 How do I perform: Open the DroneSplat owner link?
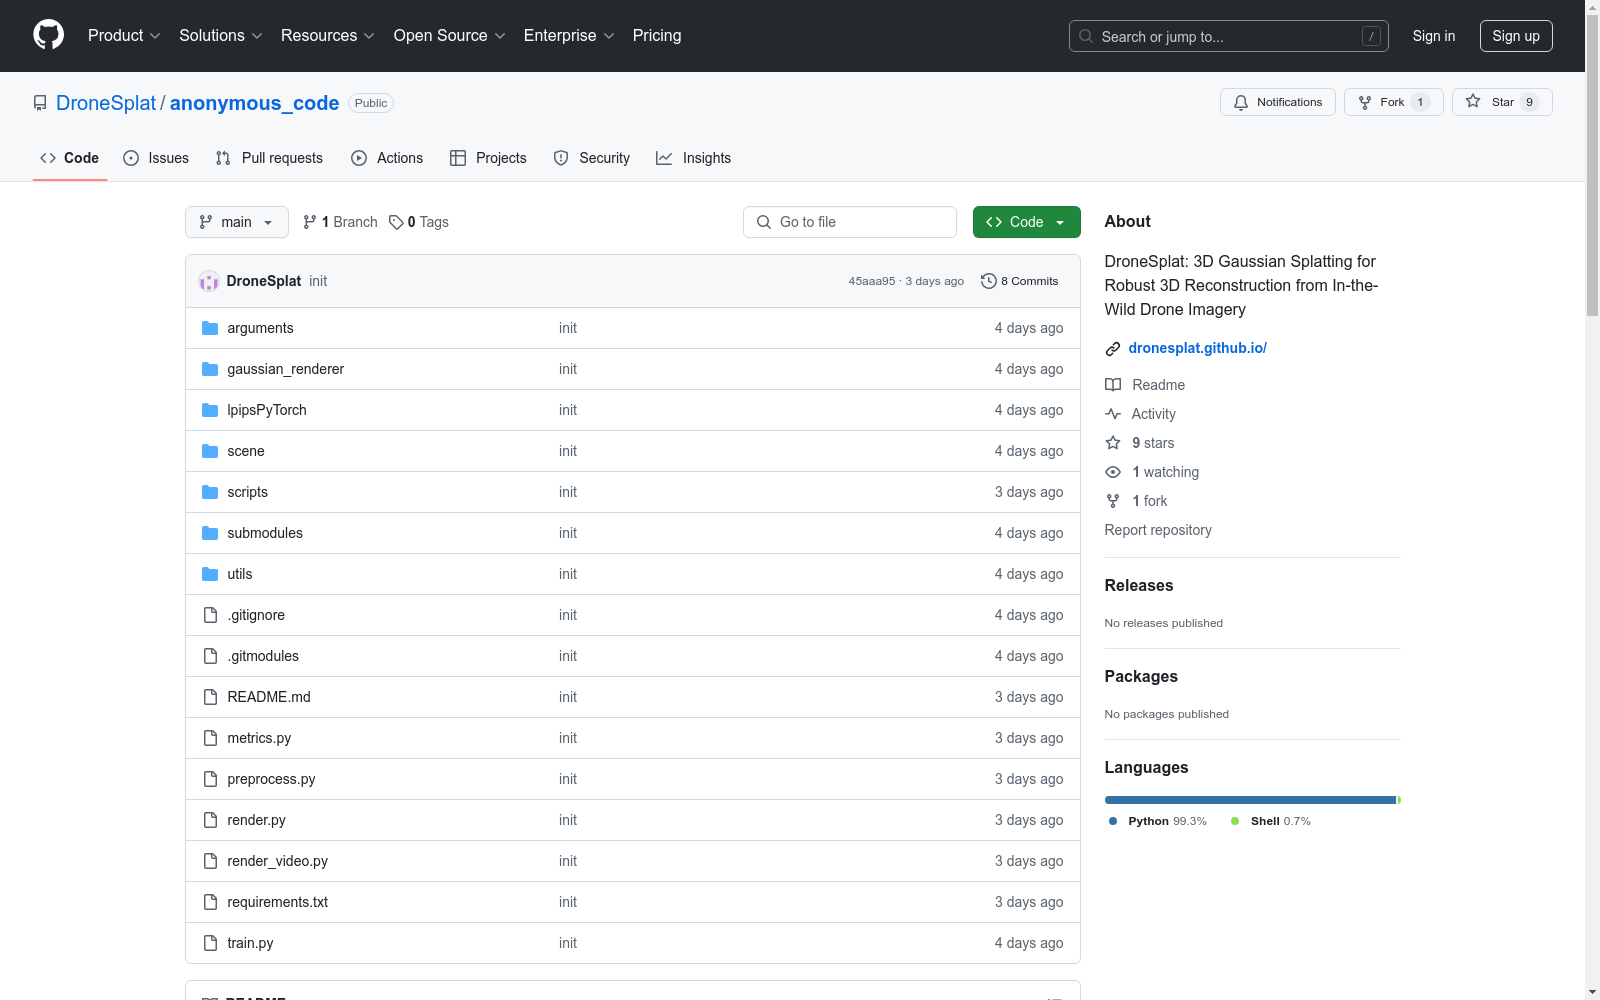coord(106,103)
